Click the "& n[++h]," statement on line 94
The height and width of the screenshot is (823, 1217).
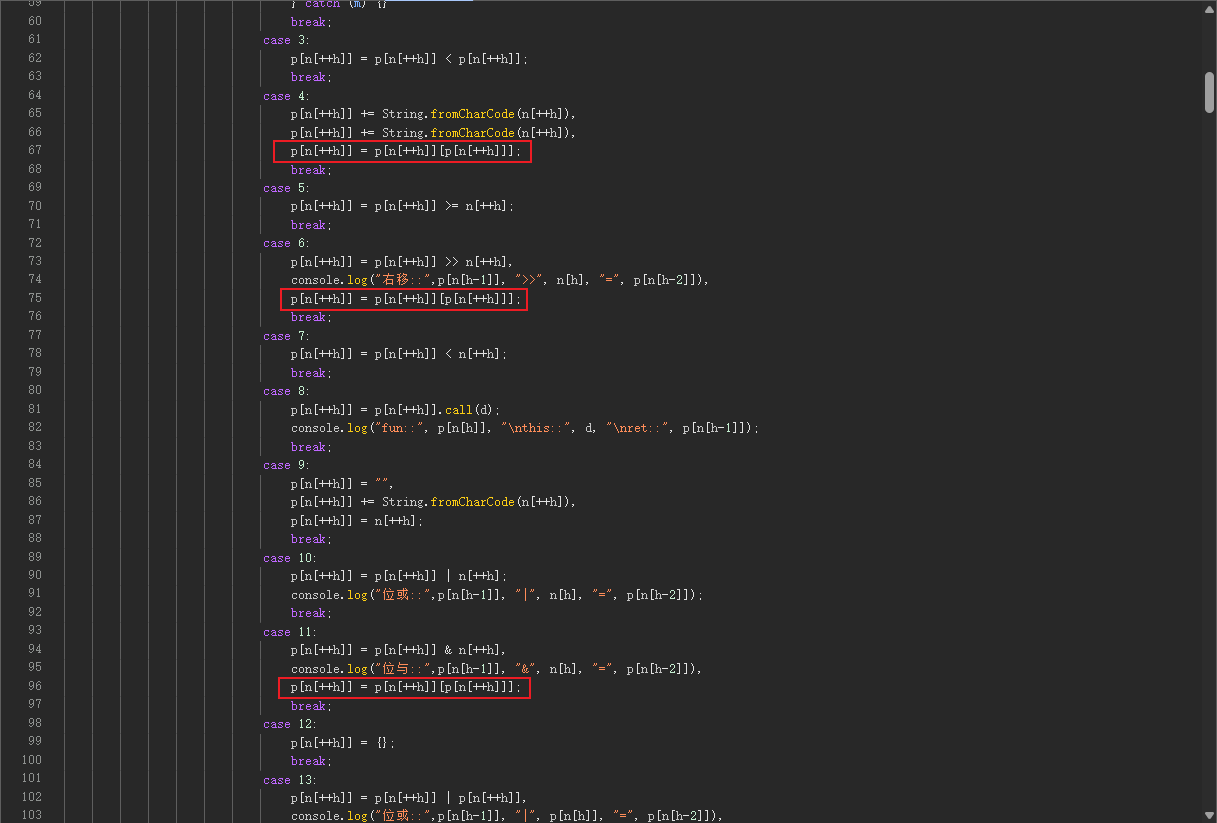(399, 650)
